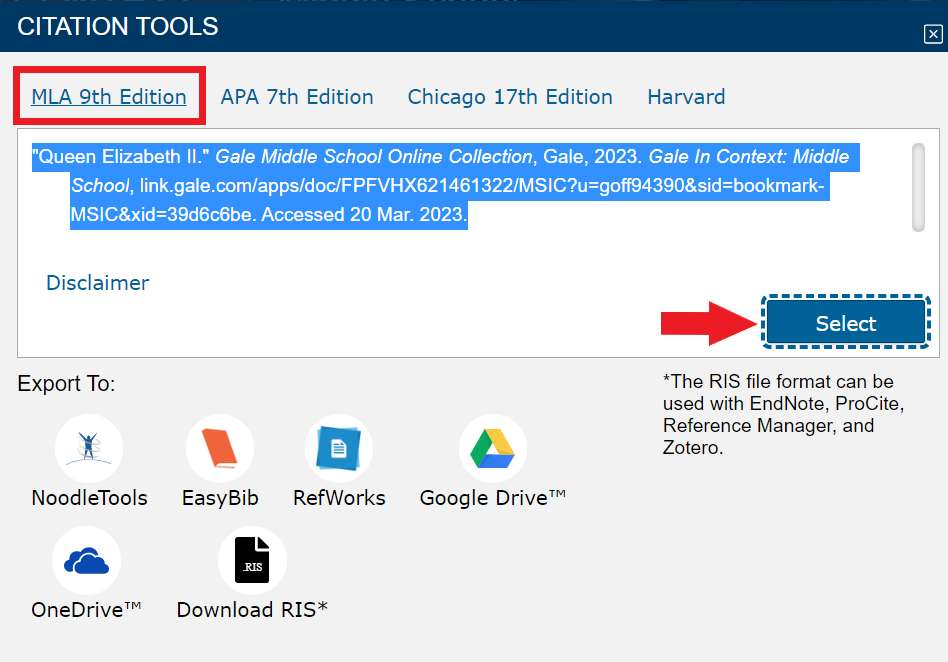Switch to Chicago 17th Edition tab
The image size is (948, 662).
click(510, 97)
